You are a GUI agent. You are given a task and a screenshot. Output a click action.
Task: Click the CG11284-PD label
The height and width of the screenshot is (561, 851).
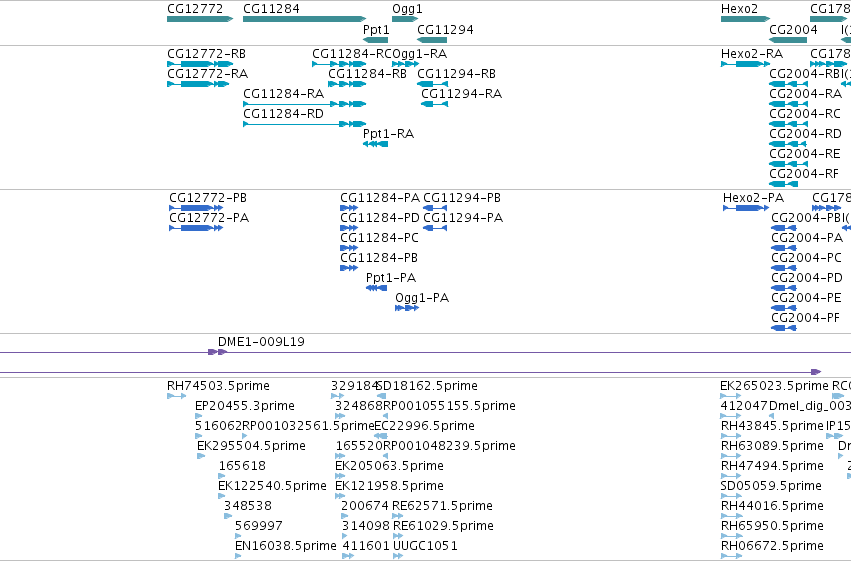pyautogui.click(x=380, y=218)
